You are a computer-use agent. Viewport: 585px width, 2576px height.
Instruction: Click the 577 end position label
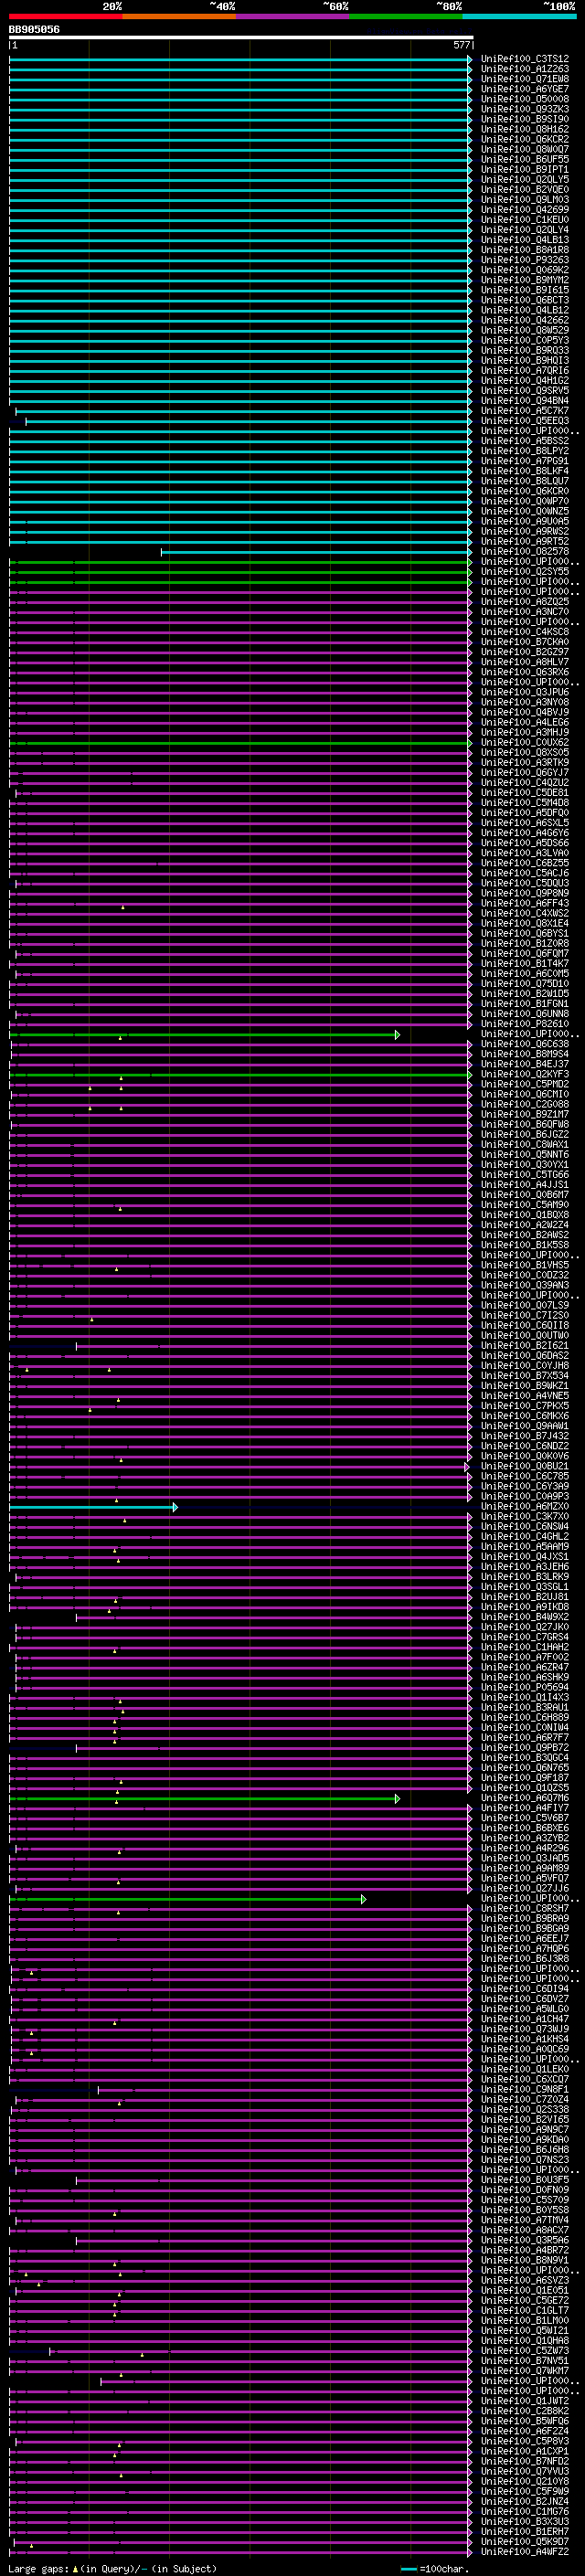(461, 45)
